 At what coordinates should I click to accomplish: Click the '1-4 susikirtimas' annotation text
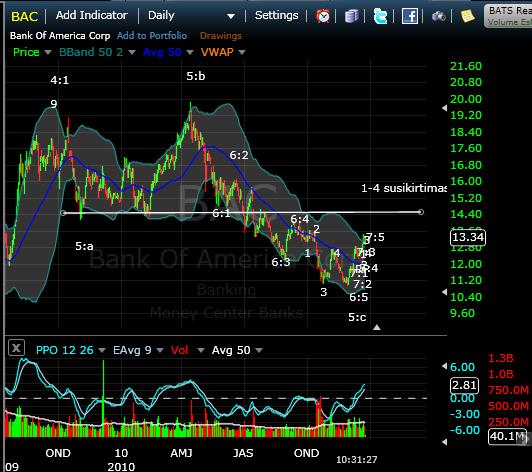(x=404, y=188)
